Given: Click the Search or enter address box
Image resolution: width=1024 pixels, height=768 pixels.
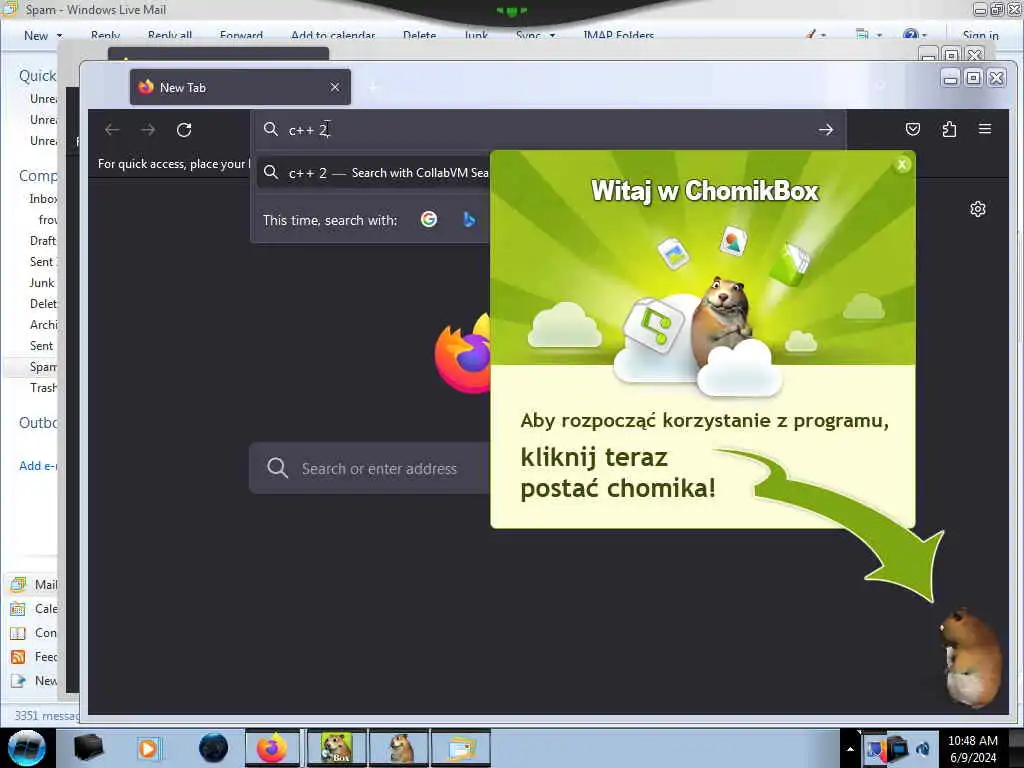Looking at the screenshot, I should pyautogui.click(x=370, y=468).
